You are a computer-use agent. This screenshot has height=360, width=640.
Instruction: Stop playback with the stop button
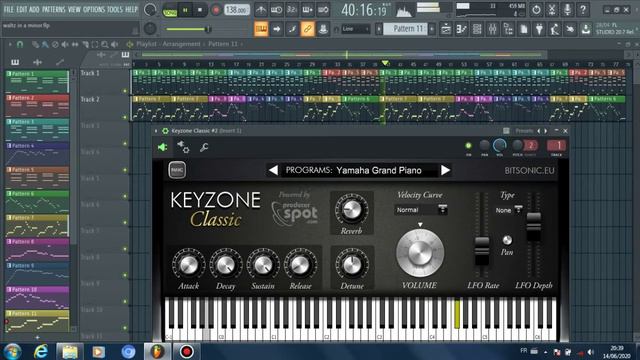200,10
